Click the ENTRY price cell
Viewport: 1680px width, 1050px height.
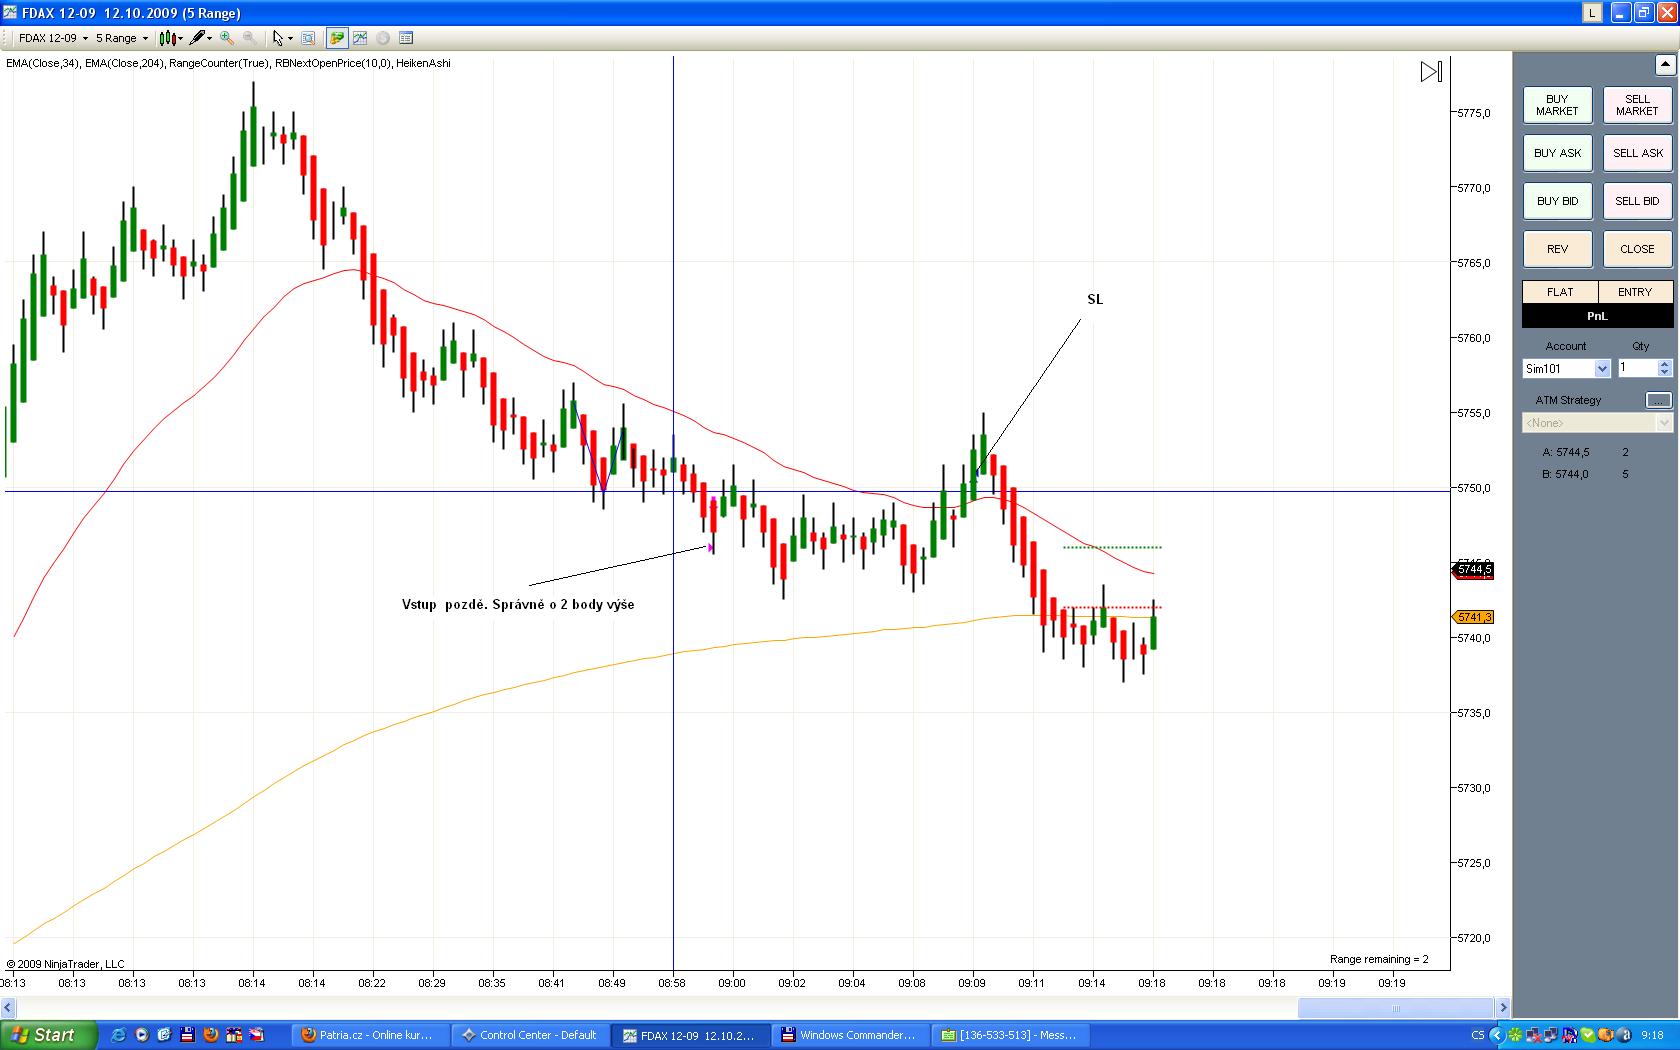(x=1635, y=292)
